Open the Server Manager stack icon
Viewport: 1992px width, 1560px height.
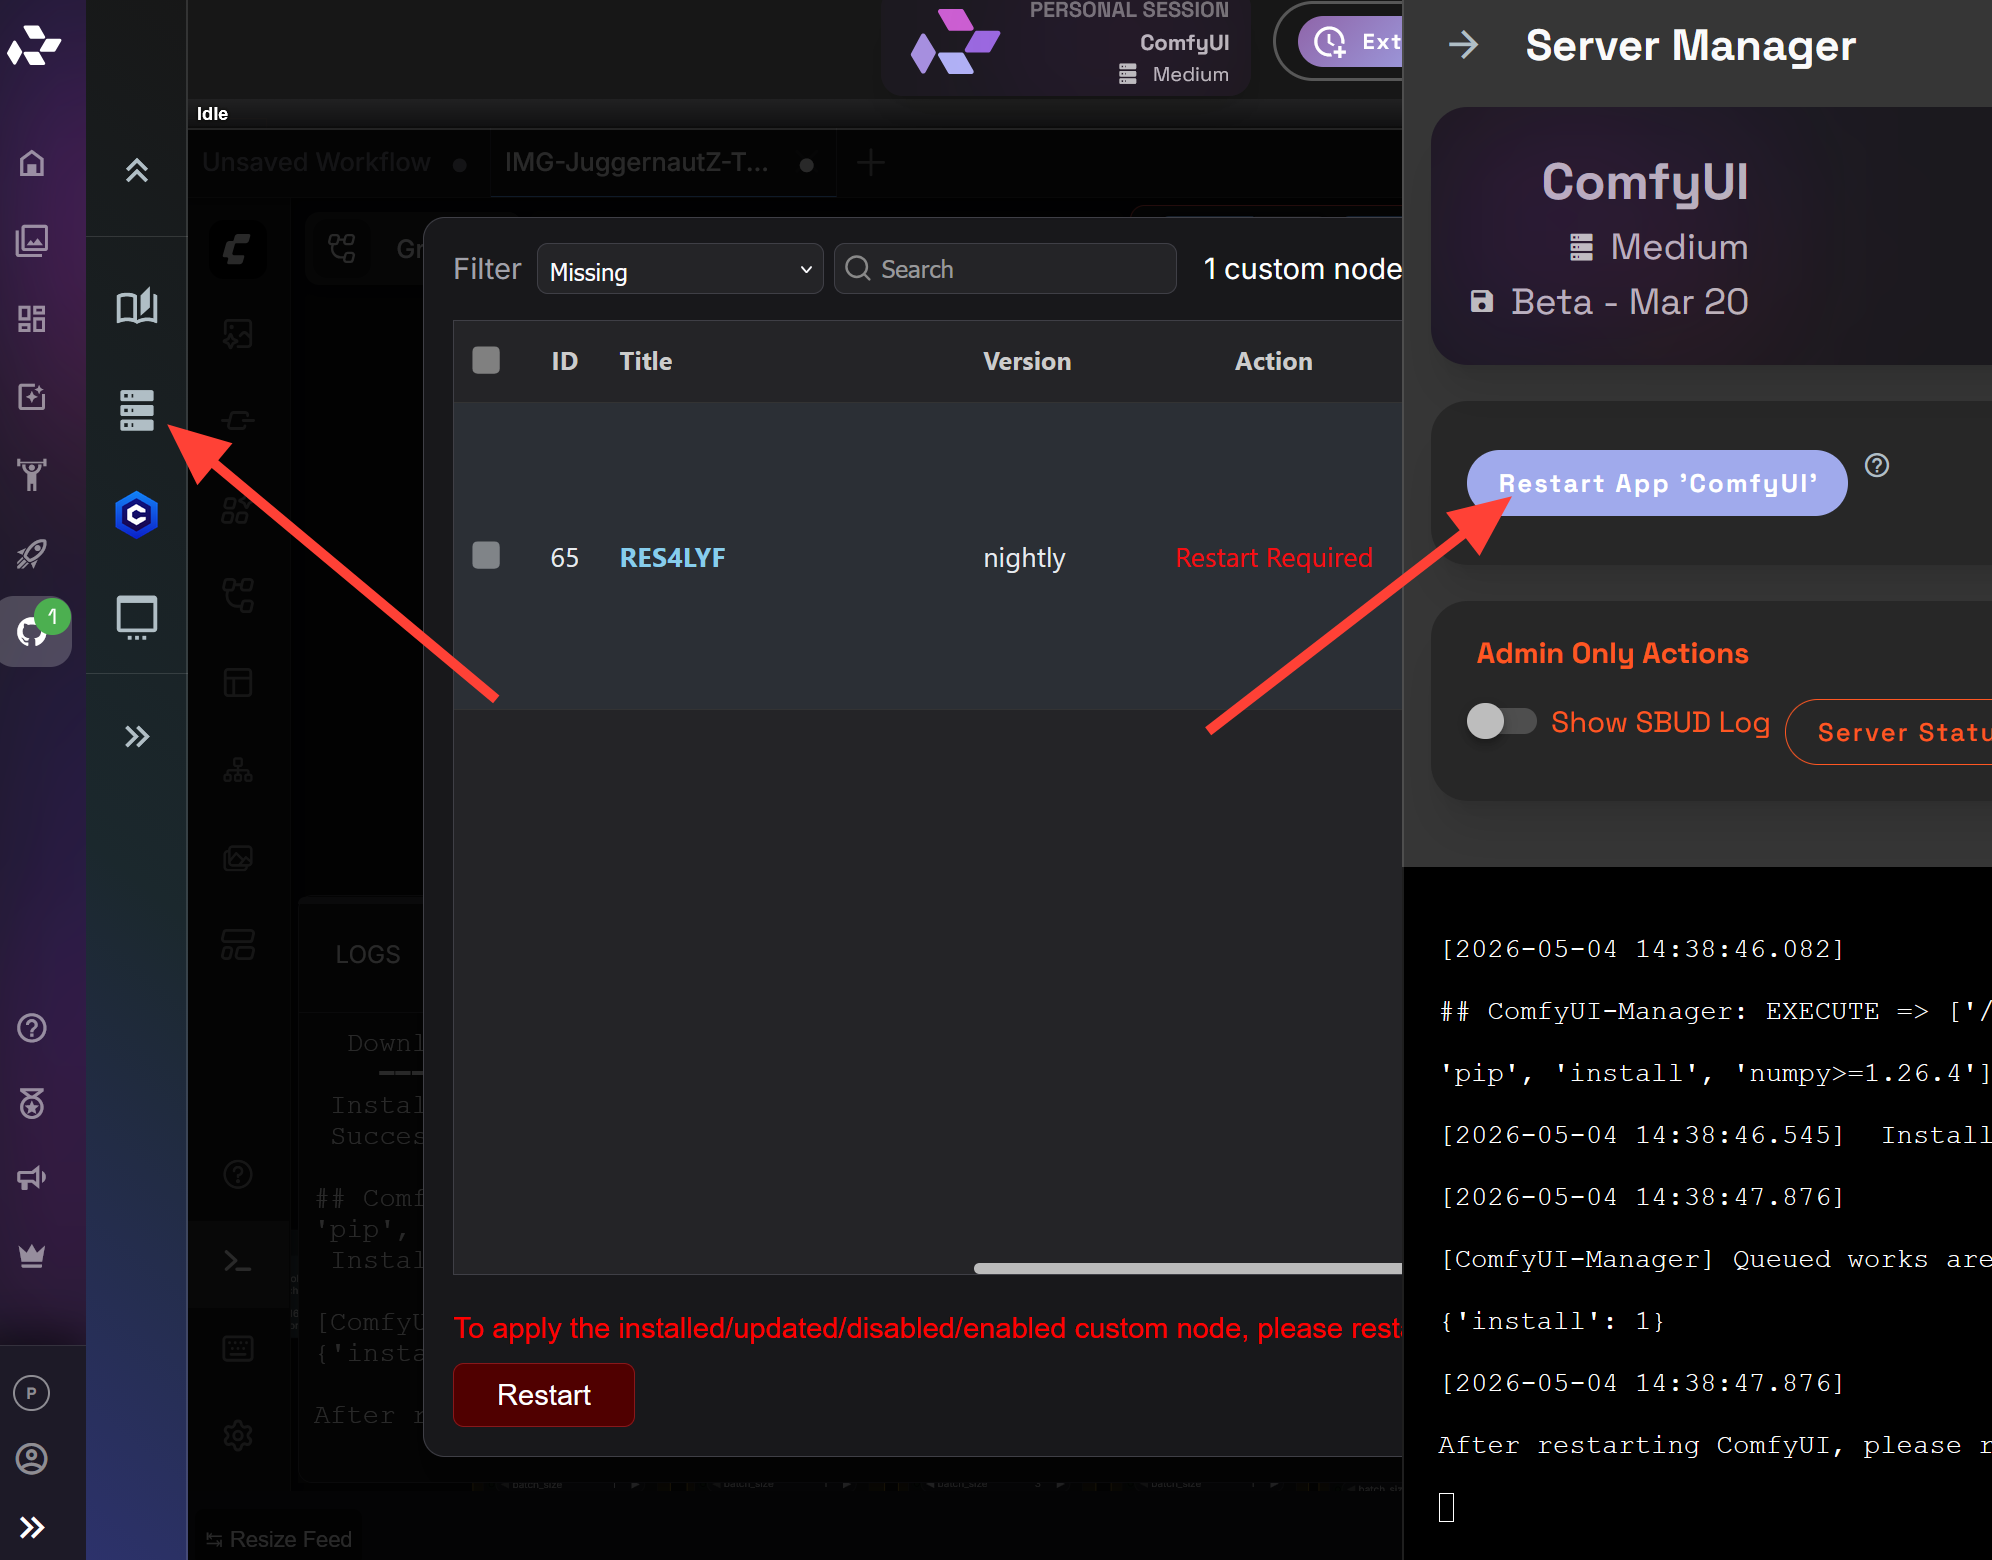[137, 410]
